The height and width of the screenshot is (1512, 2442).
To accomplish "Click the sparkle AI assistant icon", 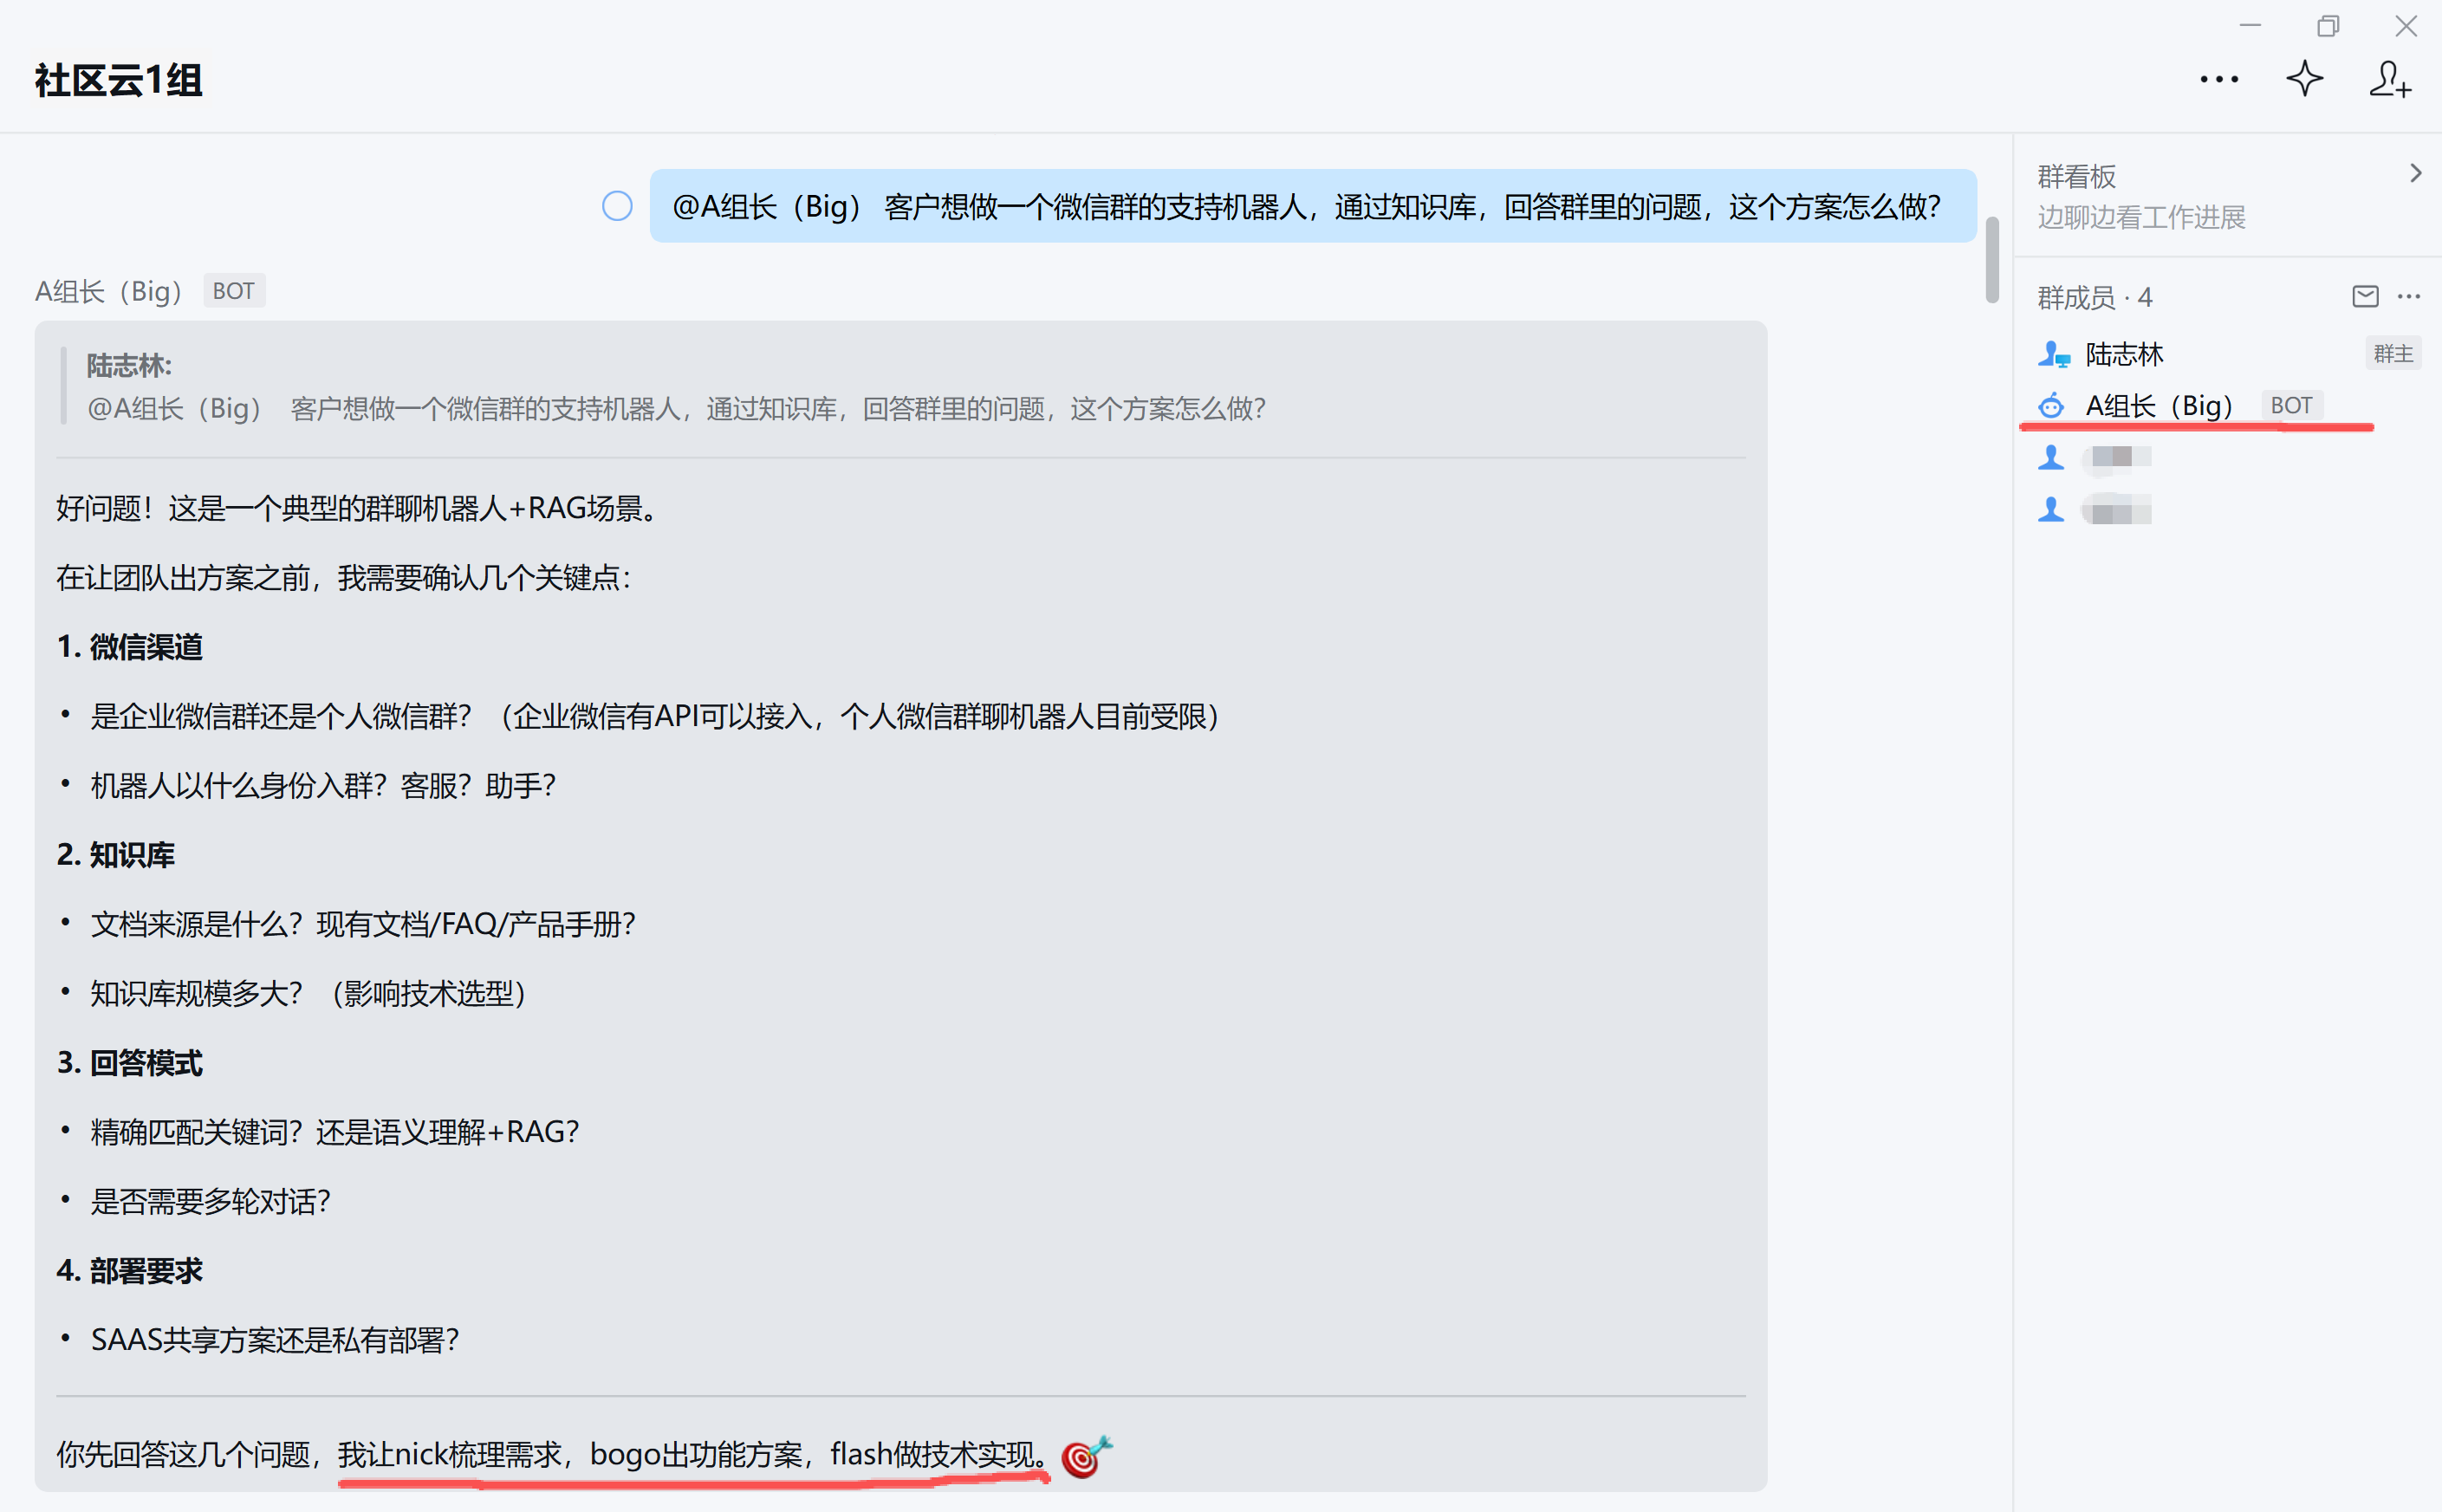I will (2304, 79).
